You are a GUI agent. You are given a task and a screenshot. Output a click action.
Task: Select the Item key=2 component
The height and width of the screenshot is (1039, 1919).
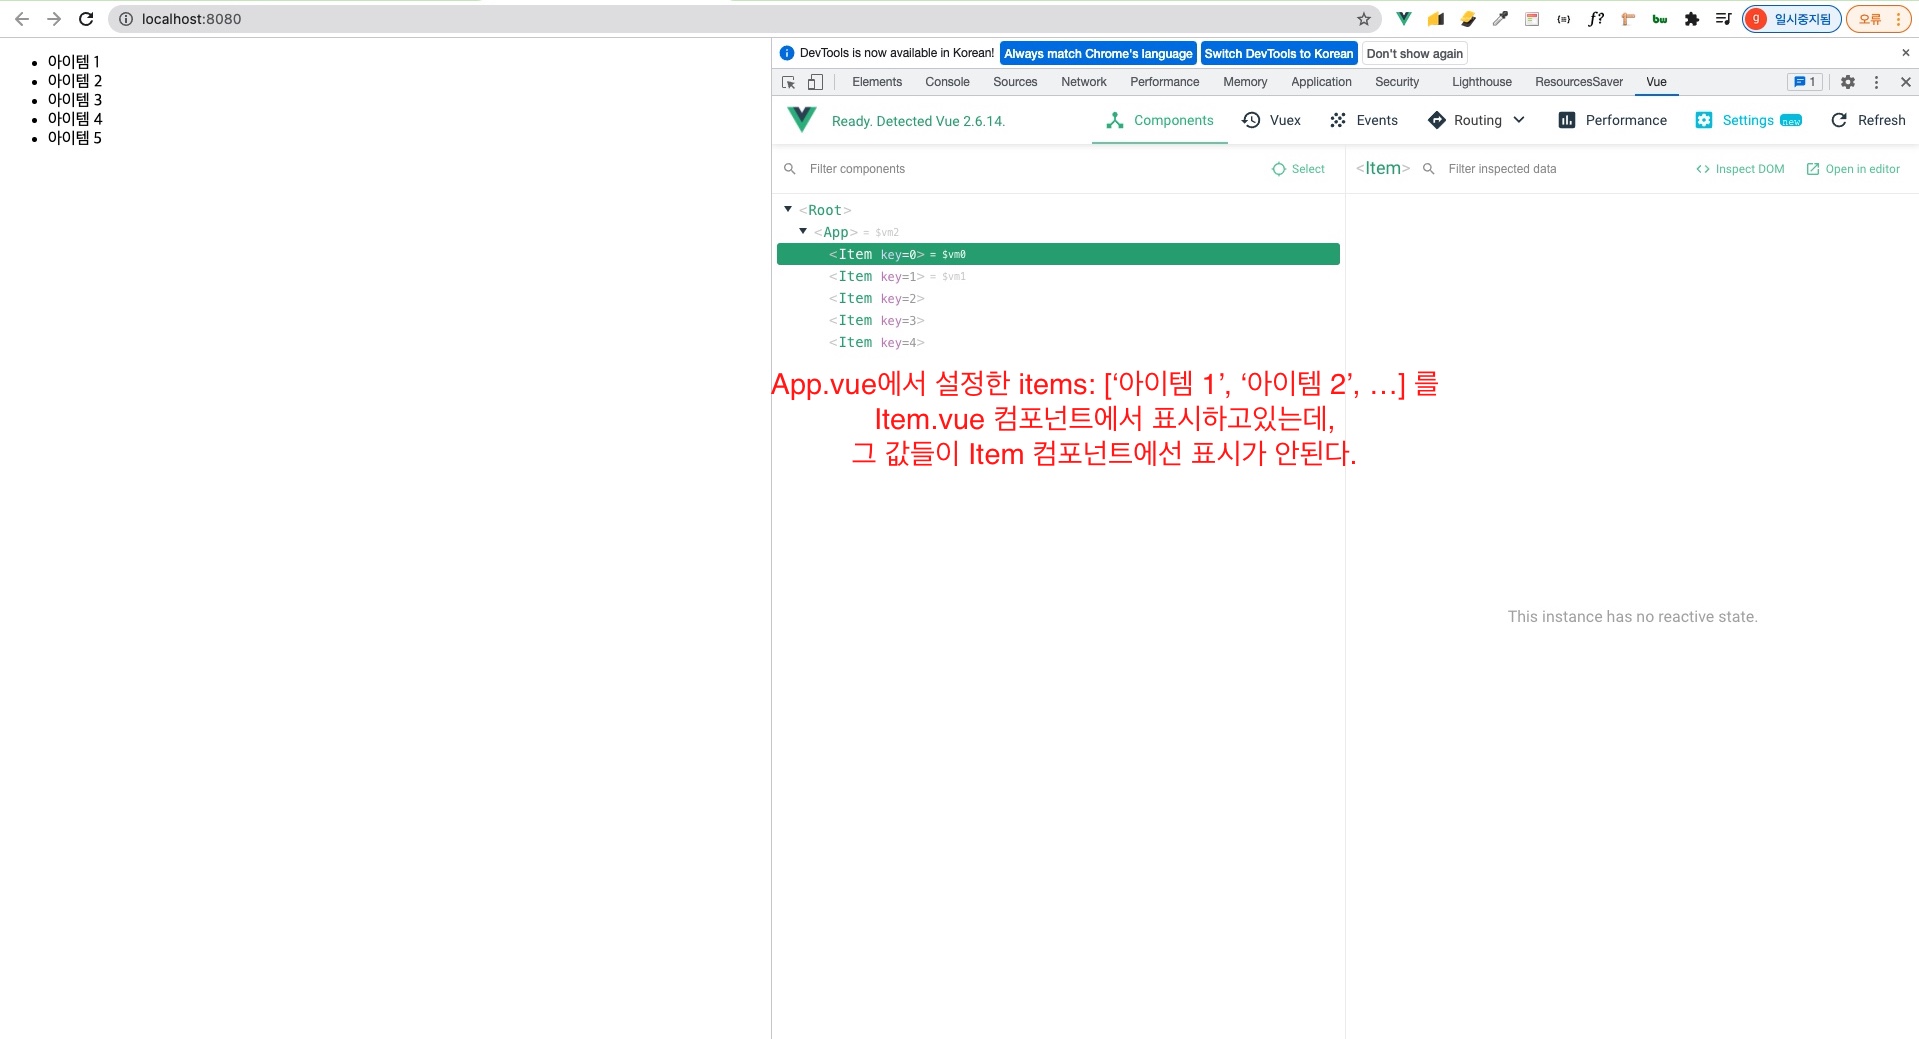point(876,298)
